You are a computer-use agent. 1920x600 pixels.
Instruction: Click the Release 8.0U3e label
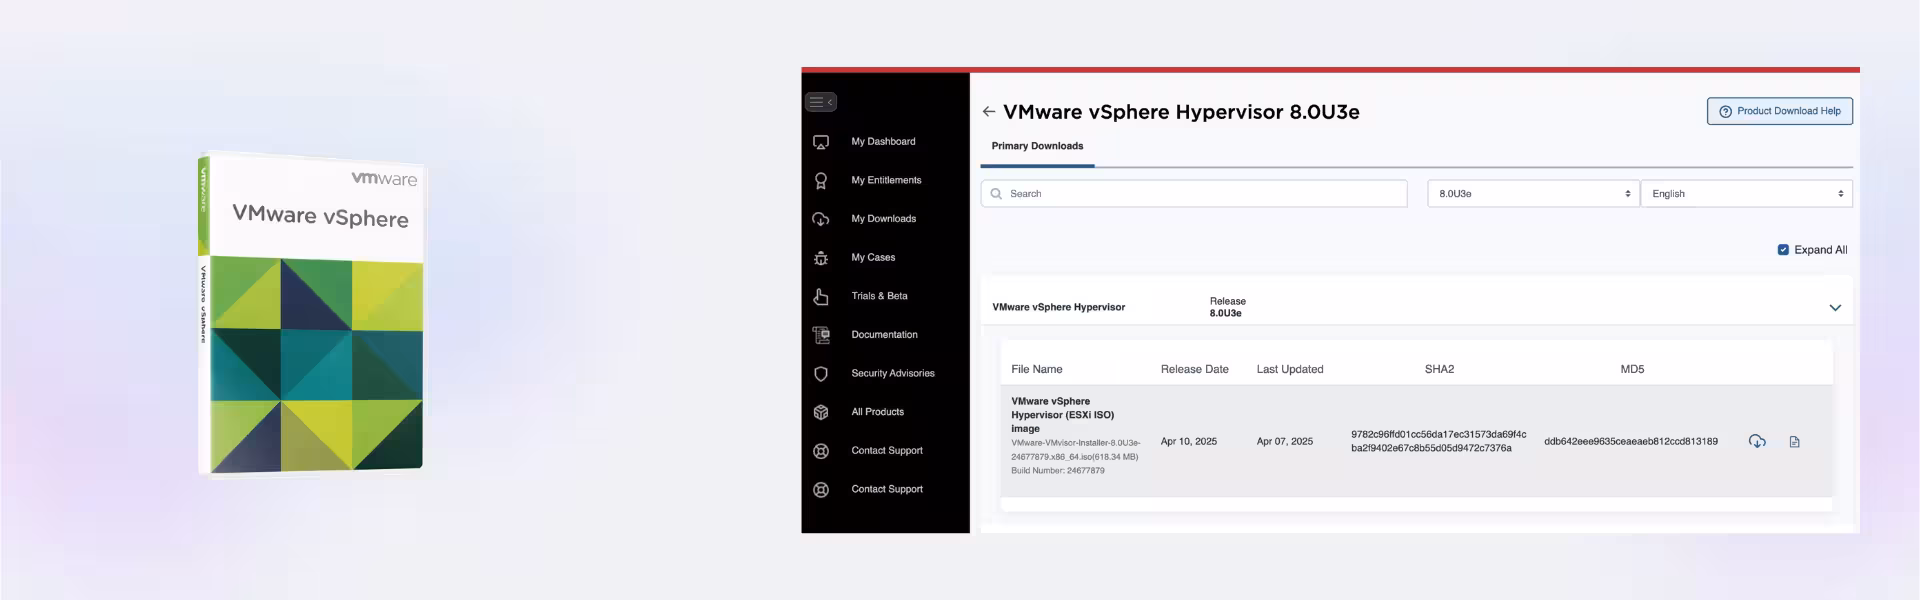[x=1227, y=307]
